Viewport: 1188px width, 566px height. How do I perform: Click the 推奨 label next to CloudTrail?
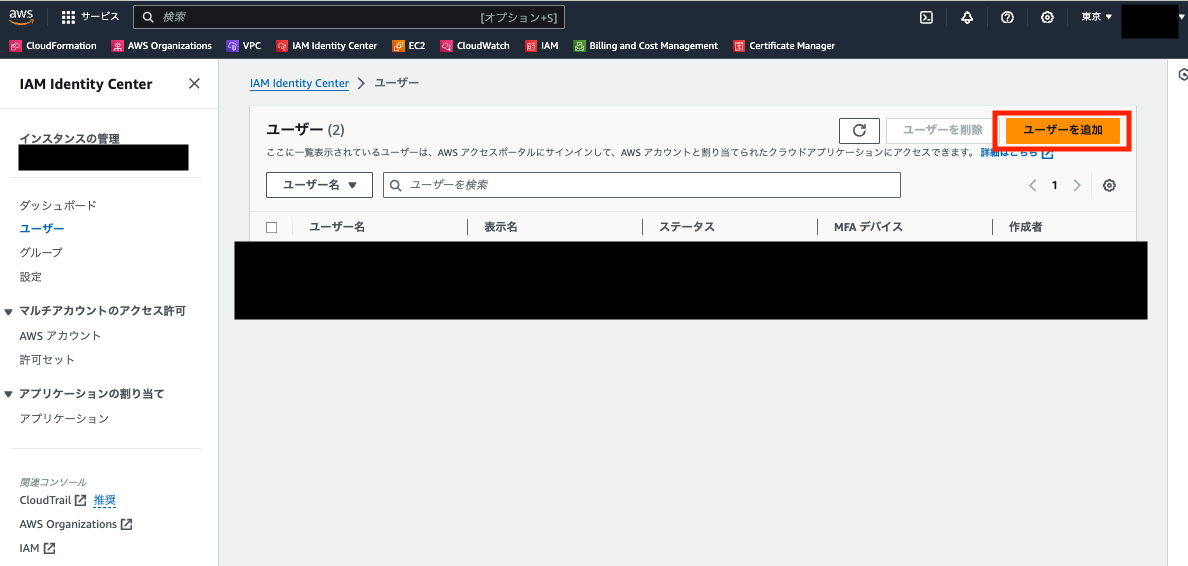point(105,500)
